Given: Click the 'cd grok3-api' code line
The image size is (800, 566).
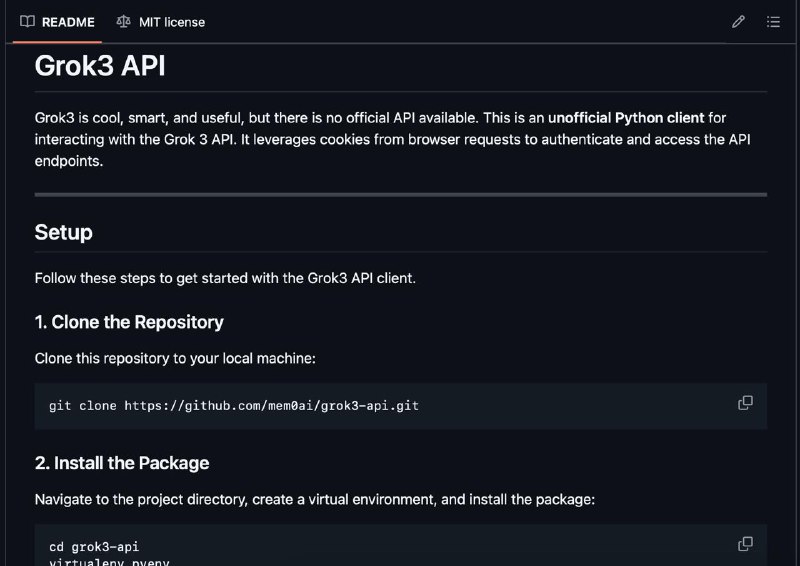Looking at the screenshot, I should [94, 547].
